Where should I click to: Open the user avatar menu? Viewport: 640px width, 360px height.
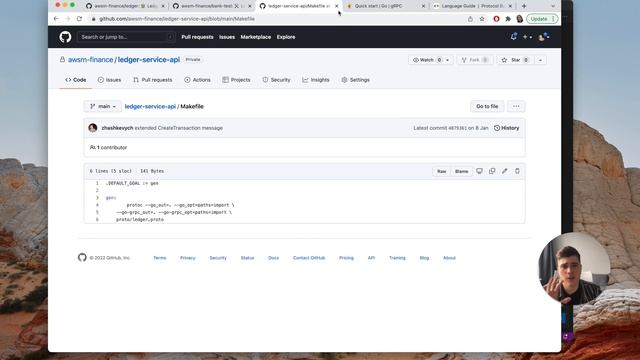pos(543,37)
